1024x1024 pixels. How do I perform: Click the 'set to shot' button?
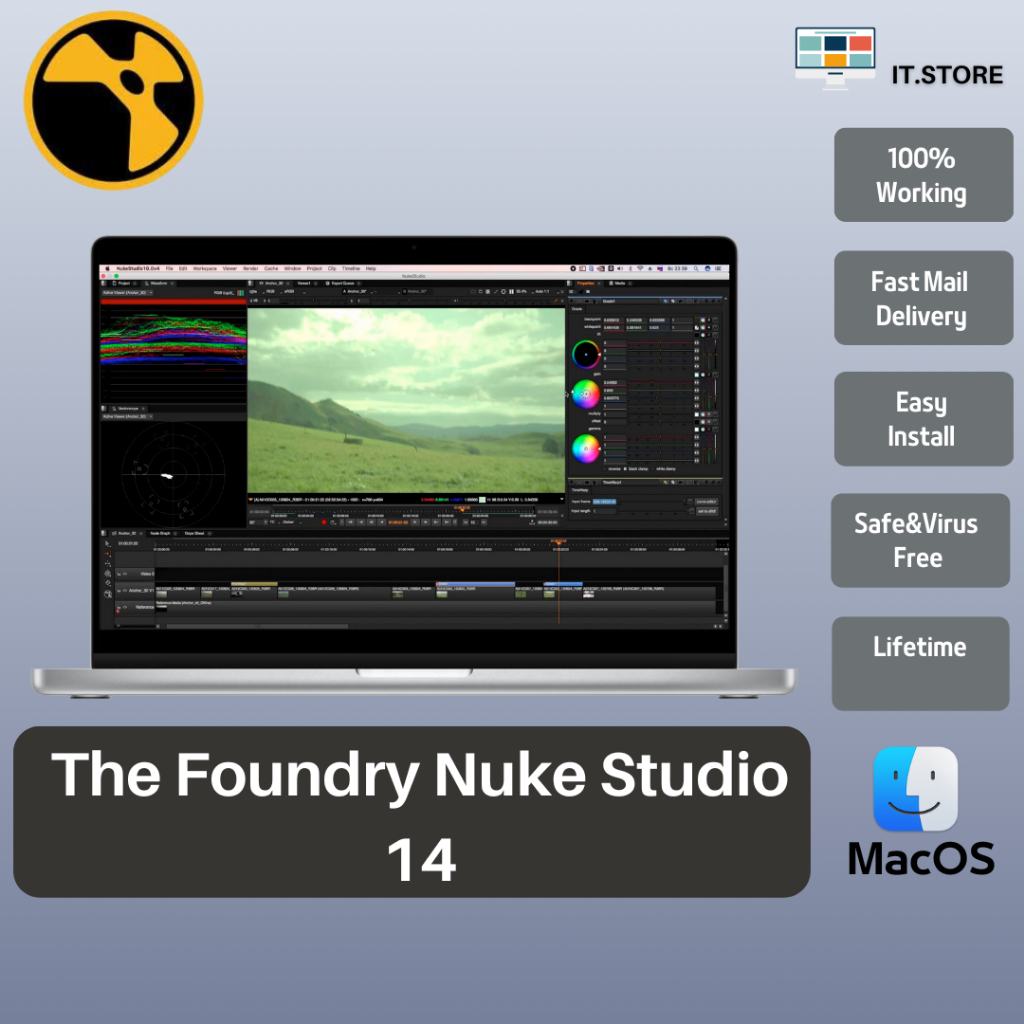(x=706, y=511)
